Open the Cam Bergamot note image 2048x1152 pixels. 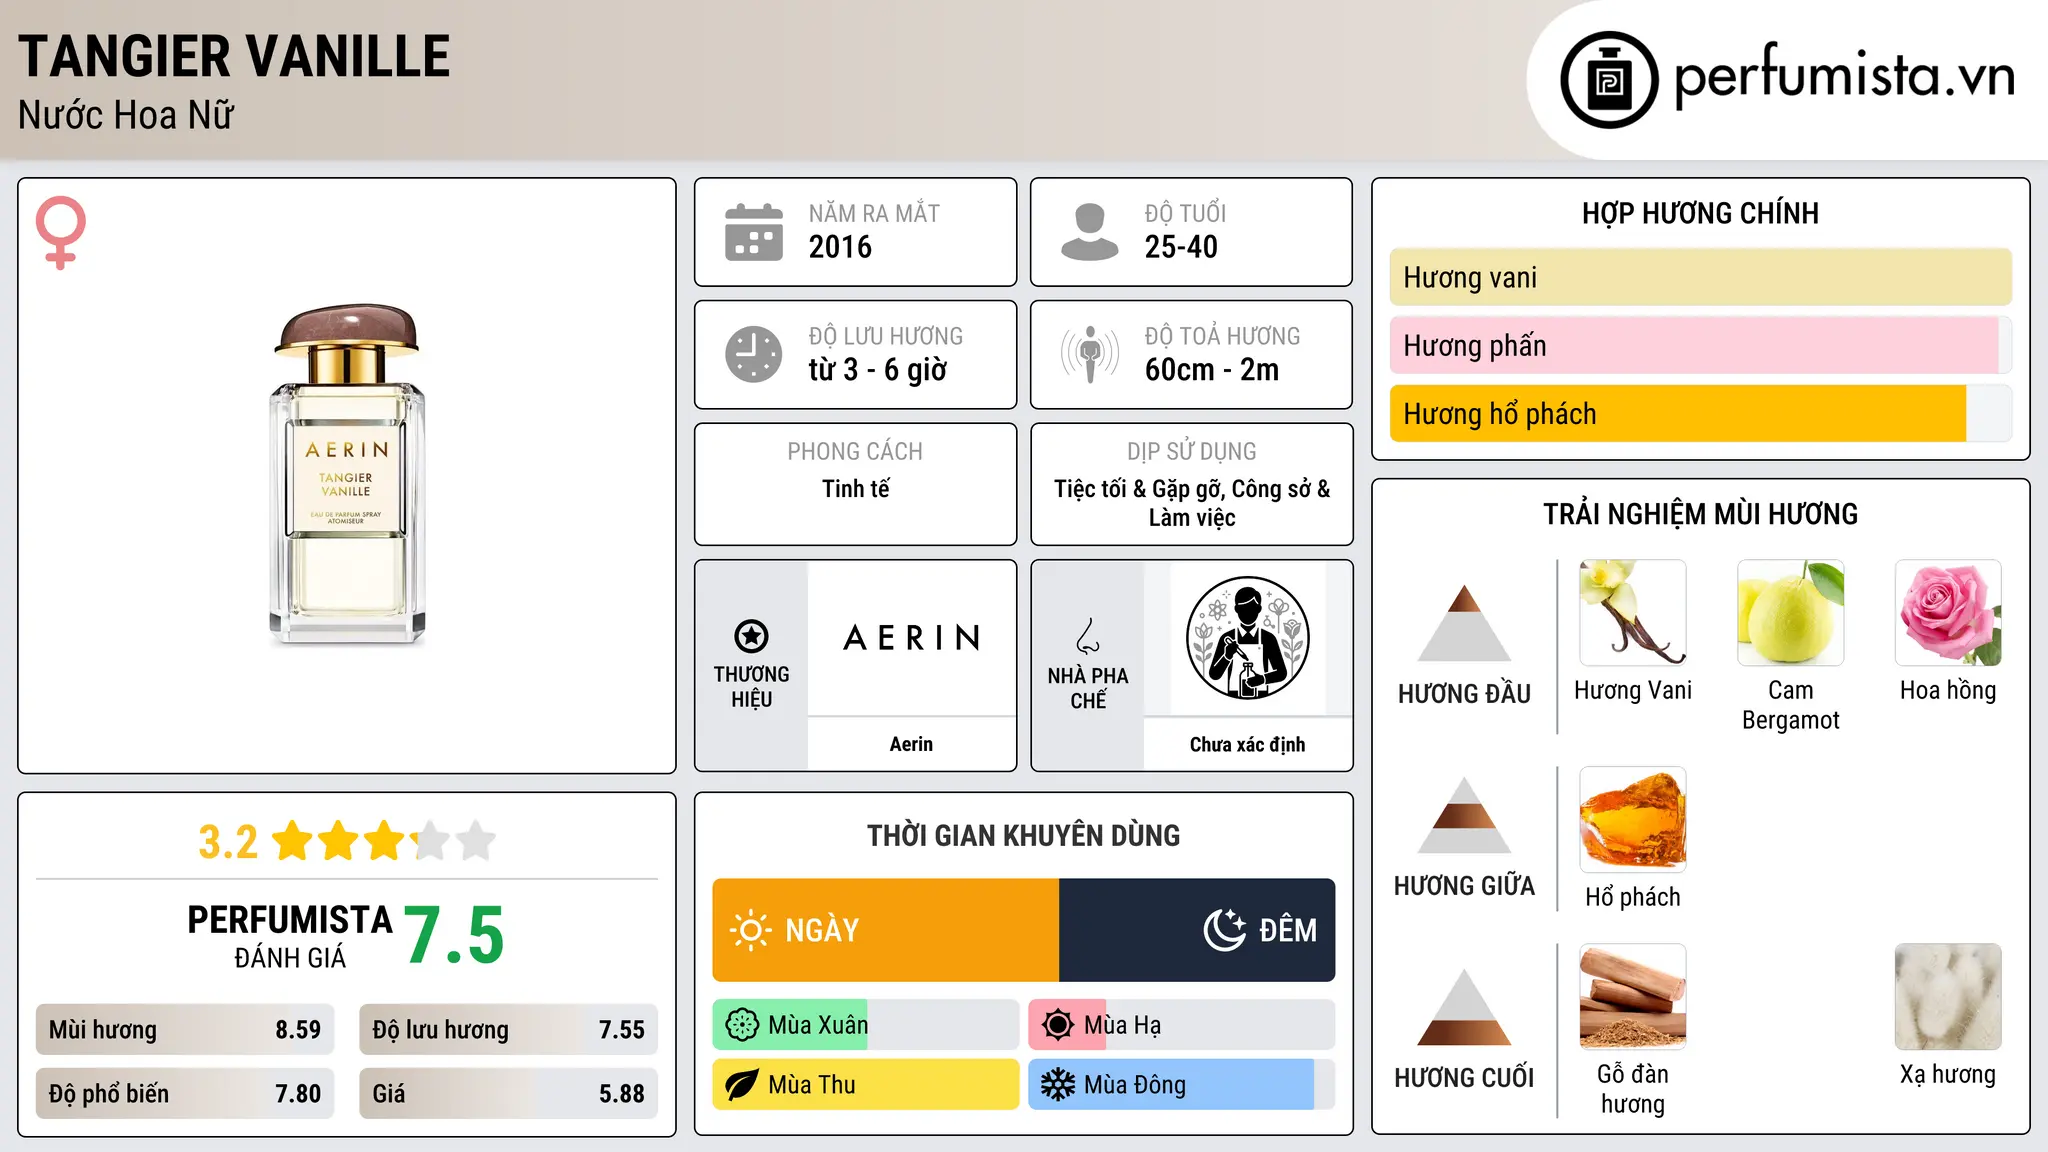tap(1791, 613)
